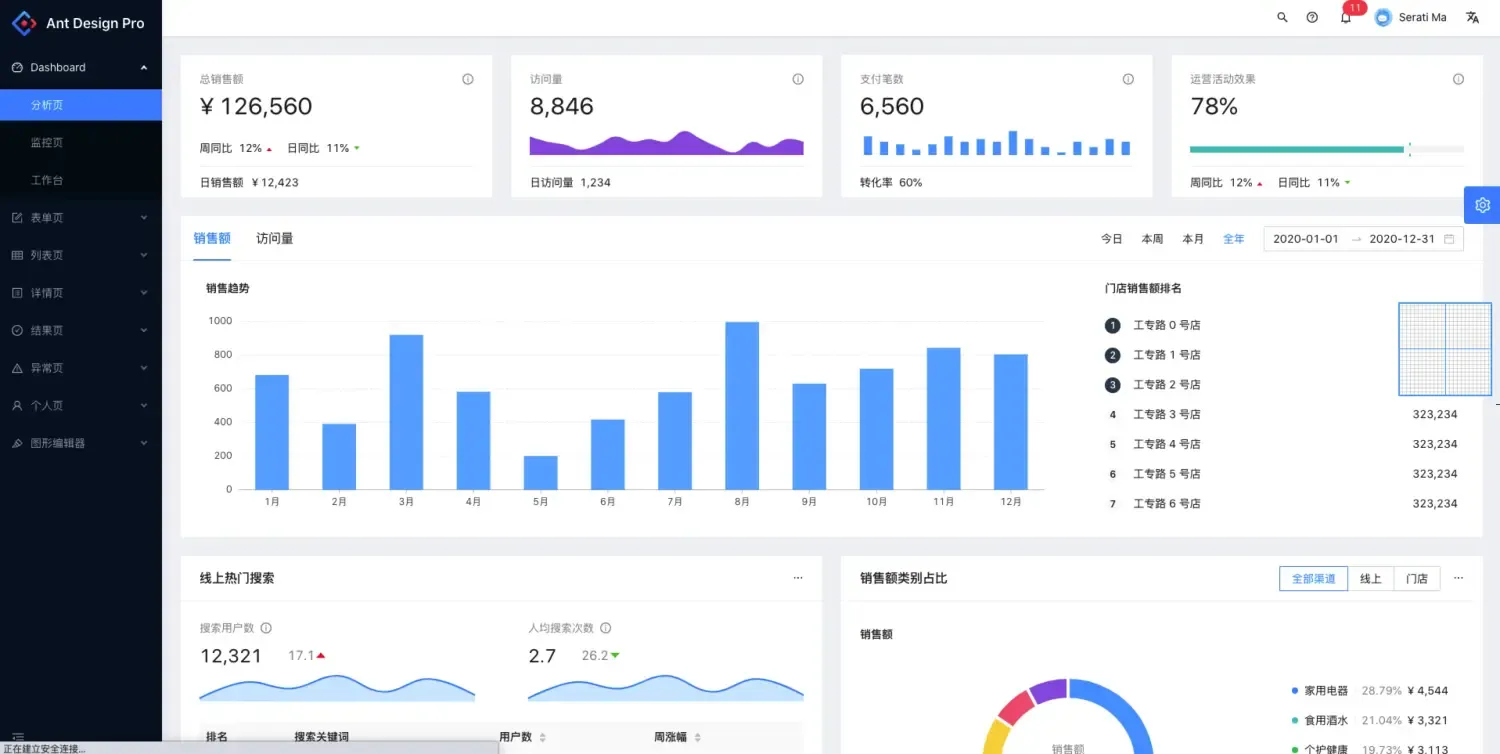The width and height of the screenshot is (1500, 754).
Task: Click the Ant Design Pro logo
Action: pos(80,22)
